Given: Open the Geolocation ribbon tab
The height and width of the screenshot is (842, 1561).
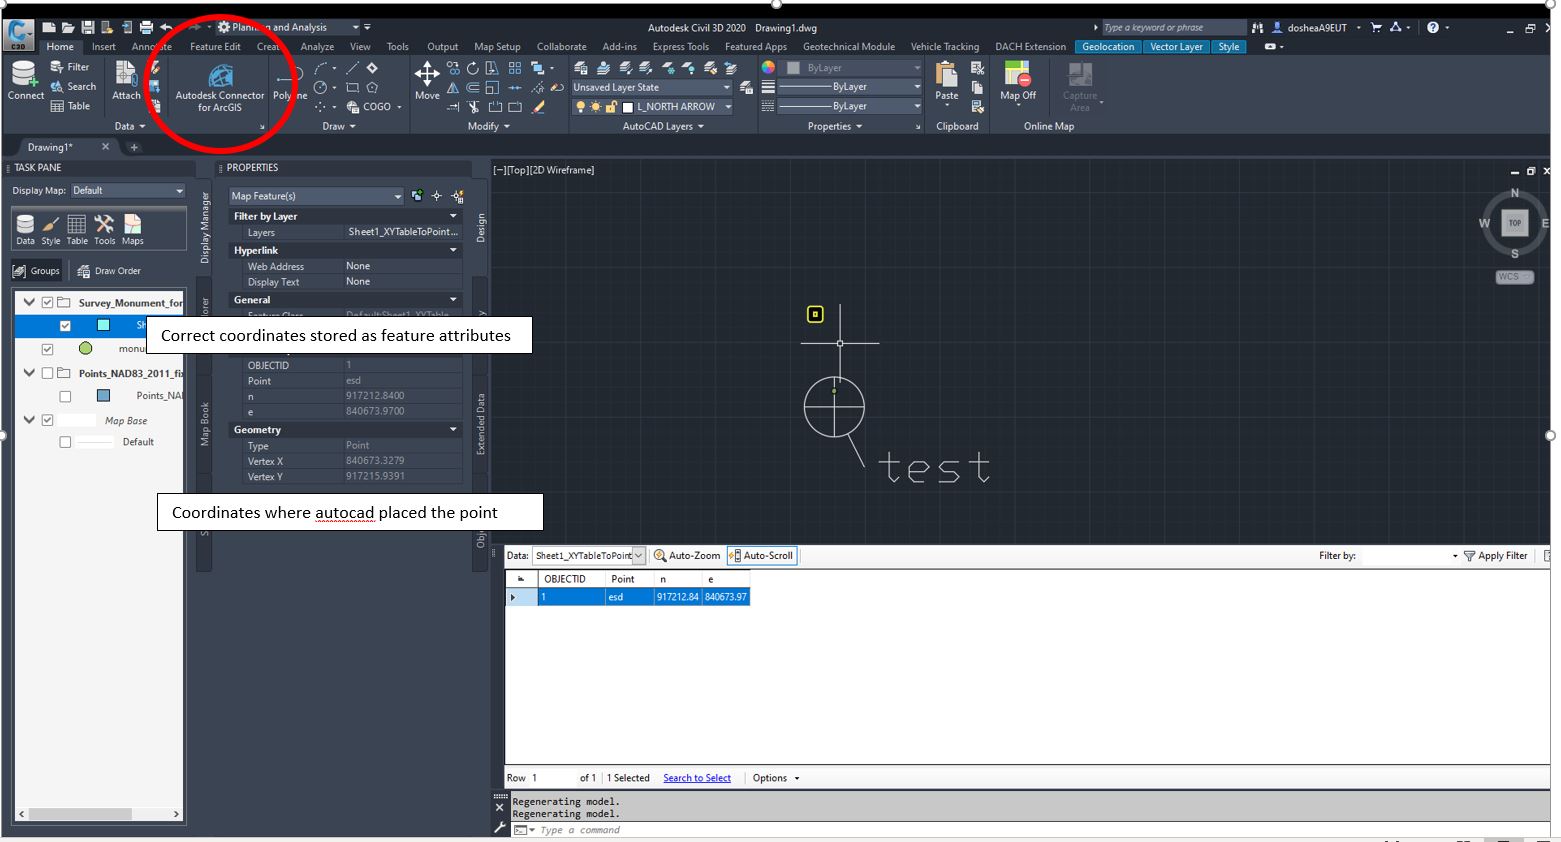Looking at the screenshot, I should pyautogui.click(x=1107, y=47).
